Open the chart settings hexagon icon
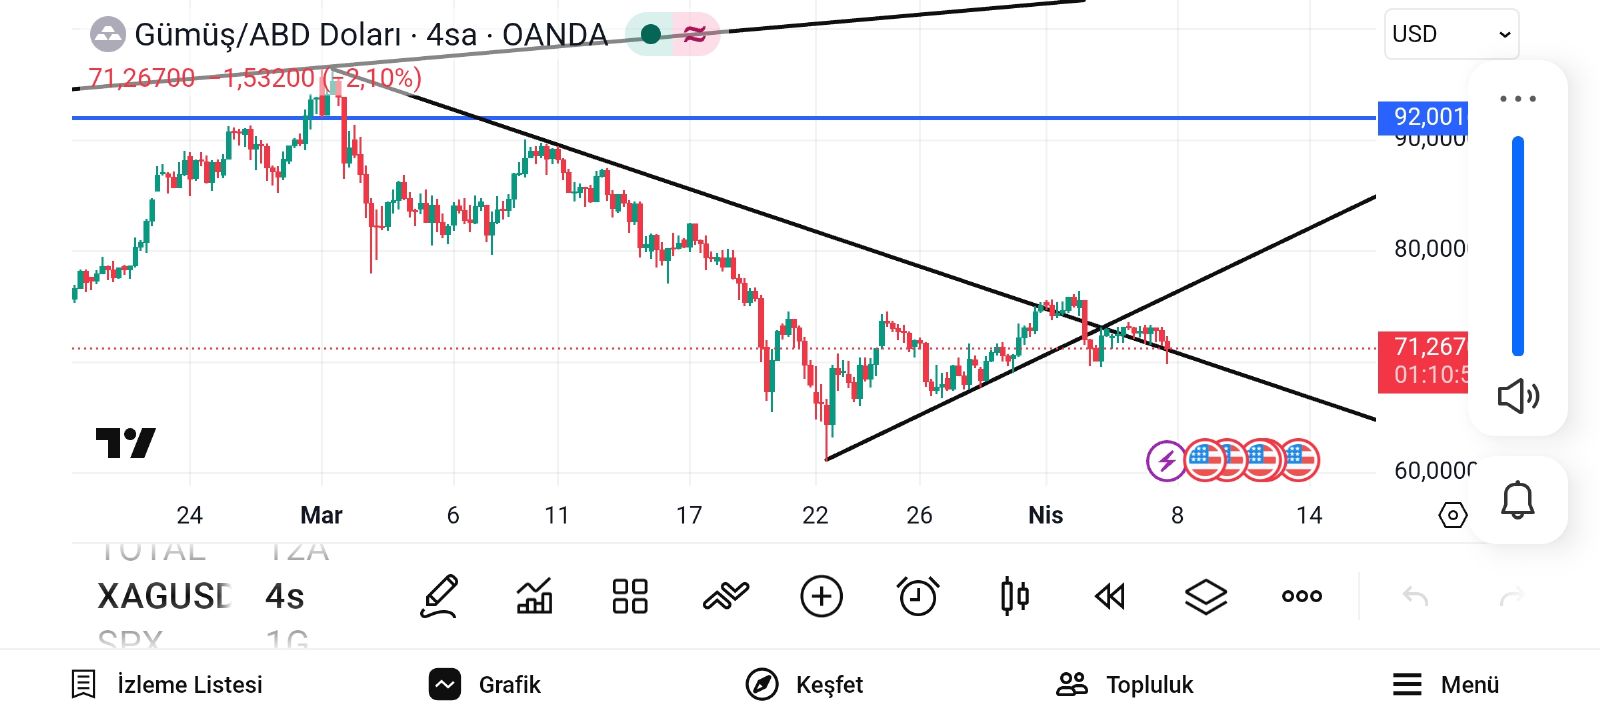 click(x=1452, y=515)
